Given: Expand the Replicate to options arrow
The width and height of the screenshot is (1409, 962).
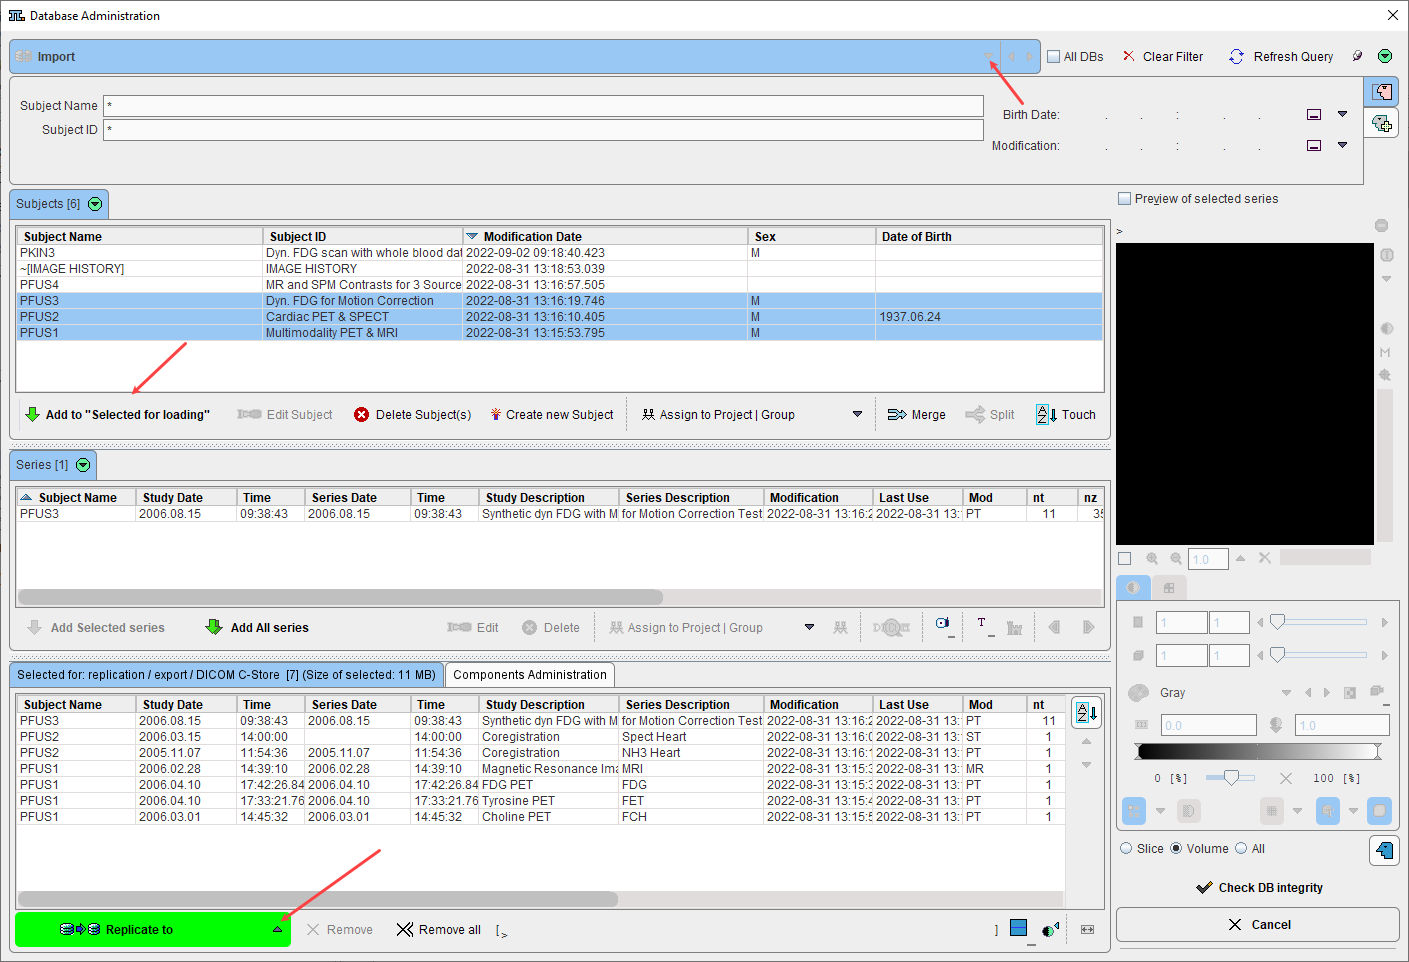Looking at the screenshot, I should tap(277, 930).
